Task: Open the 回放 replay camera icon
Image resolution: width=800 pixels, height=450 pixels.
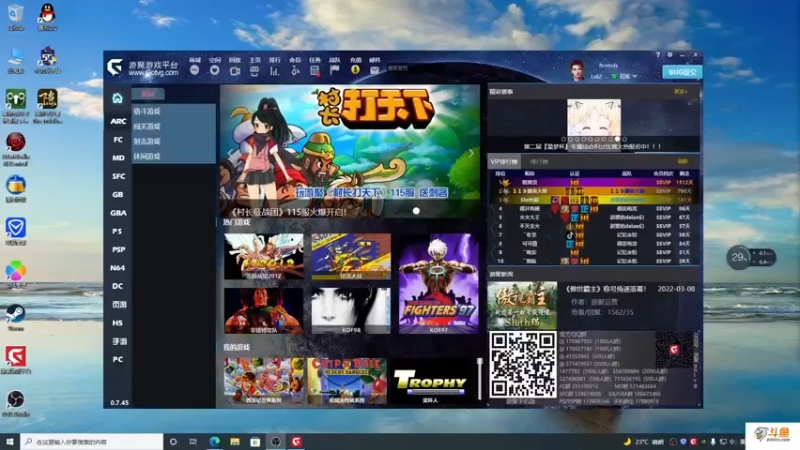Action: click(235, 71)
